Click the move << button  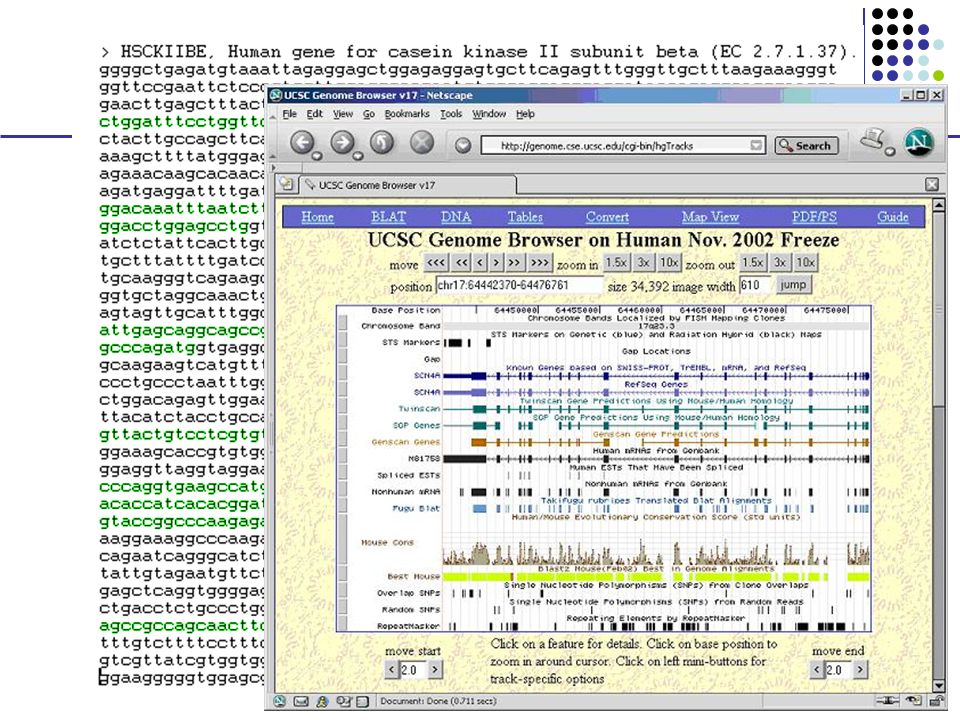[x=462, y=263]
